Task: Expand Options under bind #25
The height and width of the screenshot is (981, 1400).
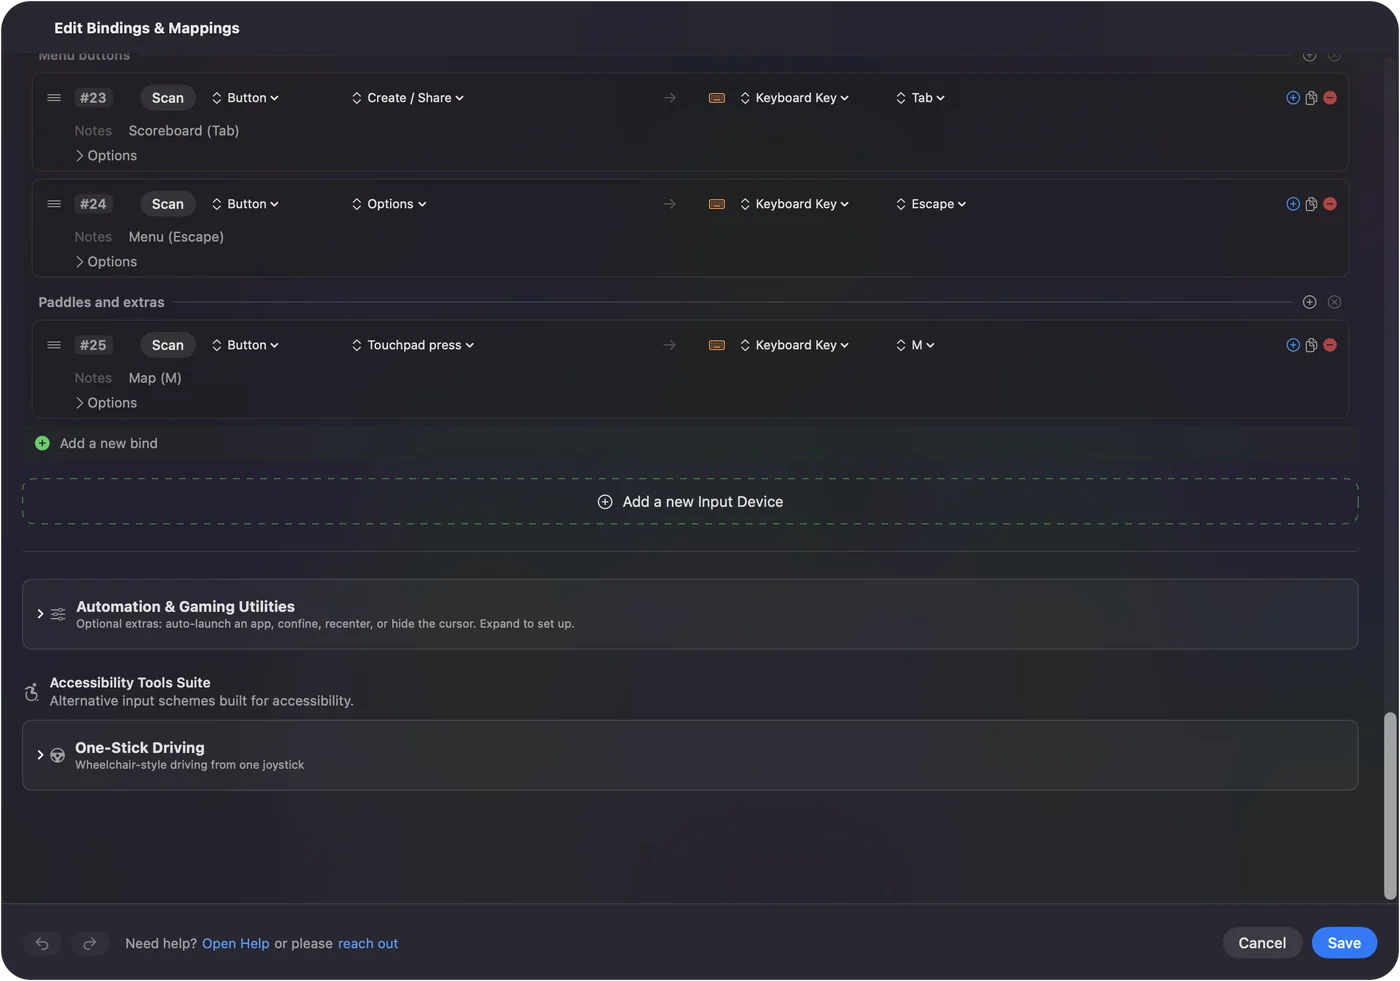Action: [x=106, y=403]
